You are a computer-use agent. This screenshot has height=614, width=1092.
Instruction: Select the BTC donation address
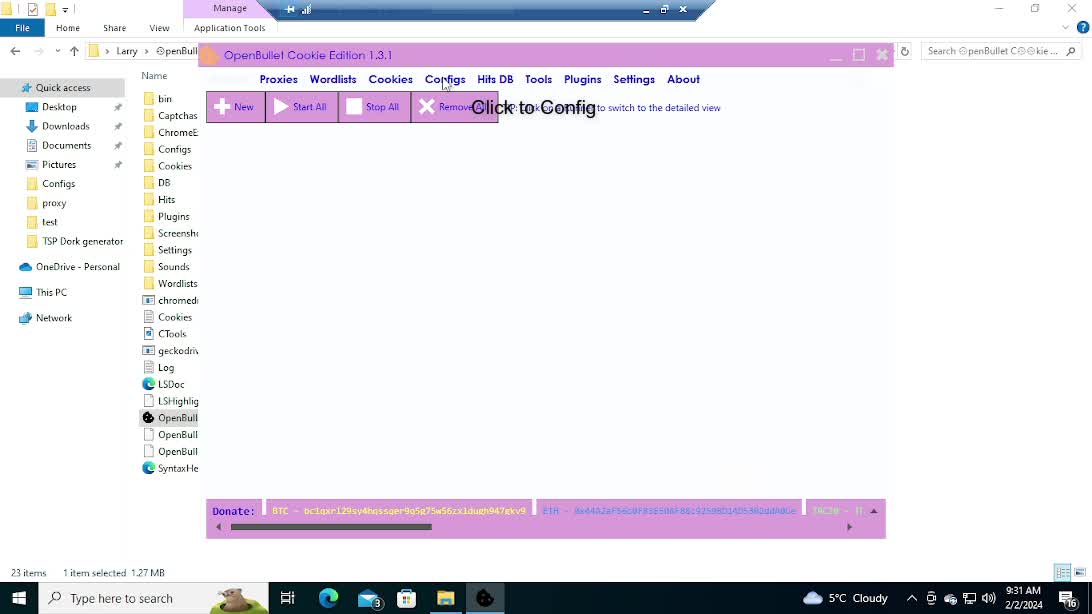(x=398, y=510)
